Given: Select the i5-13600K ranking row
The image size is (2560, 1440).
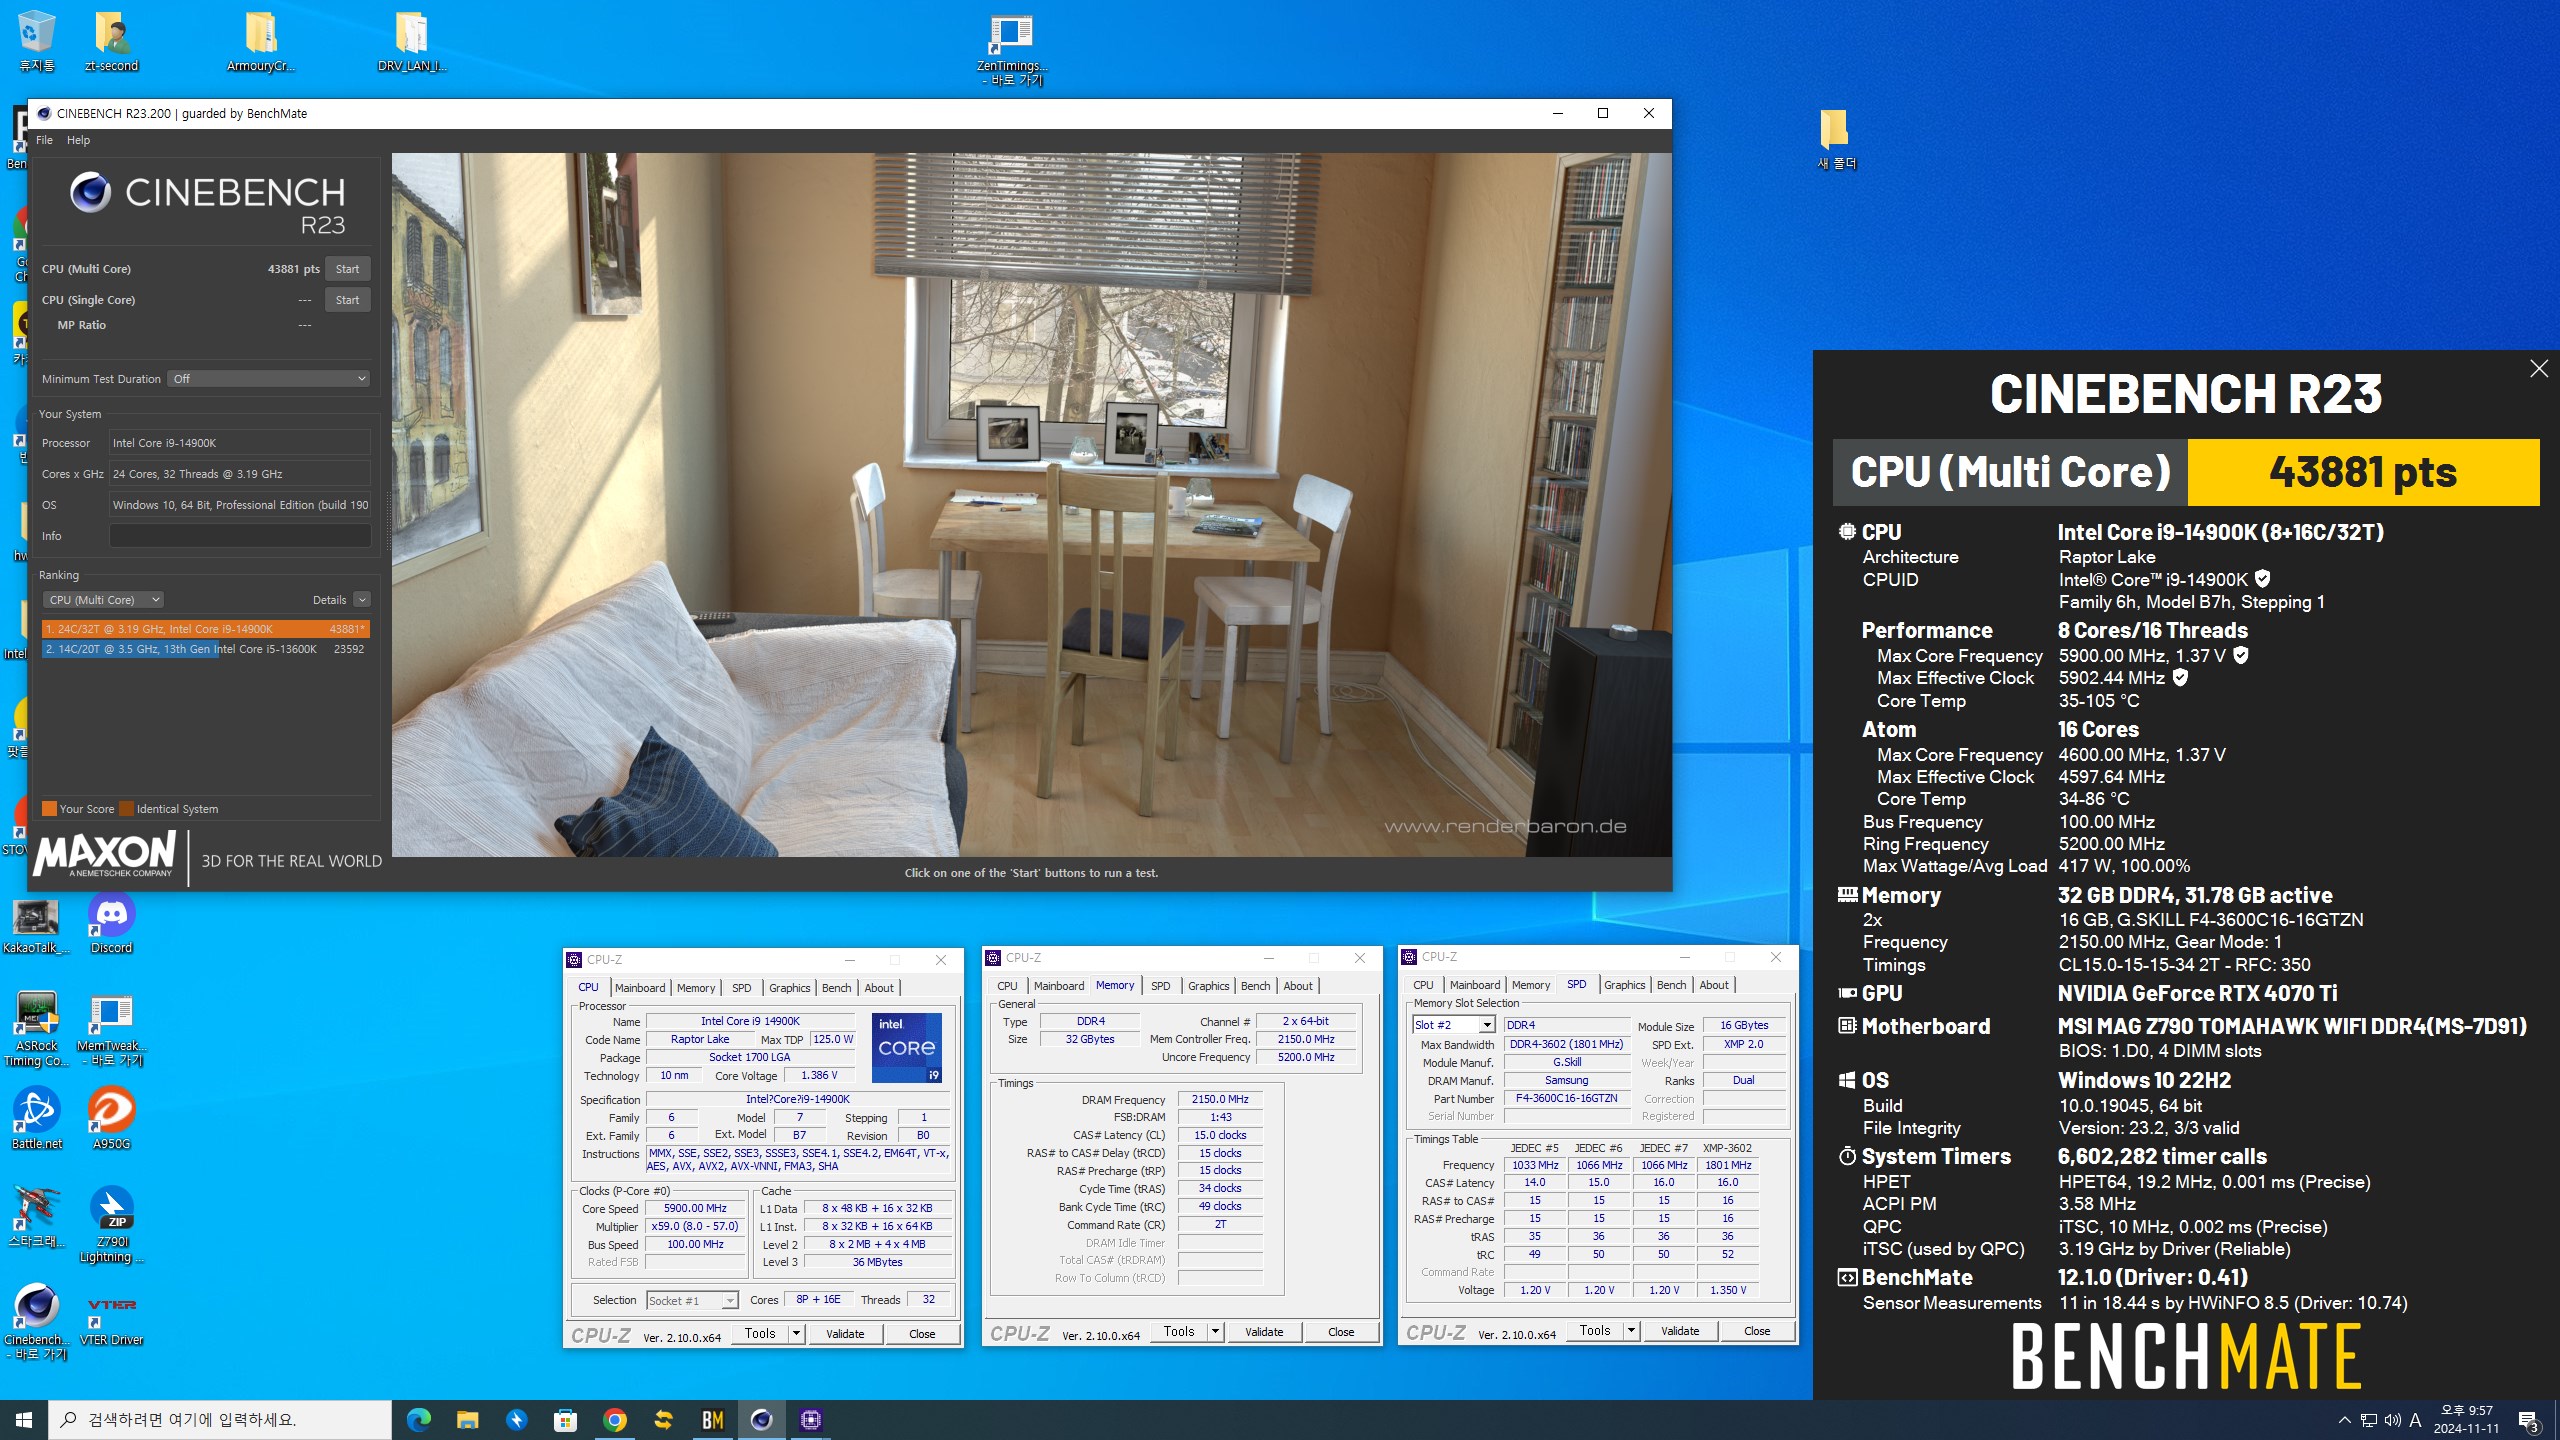Looking at the screenshot, I should 205,649.
